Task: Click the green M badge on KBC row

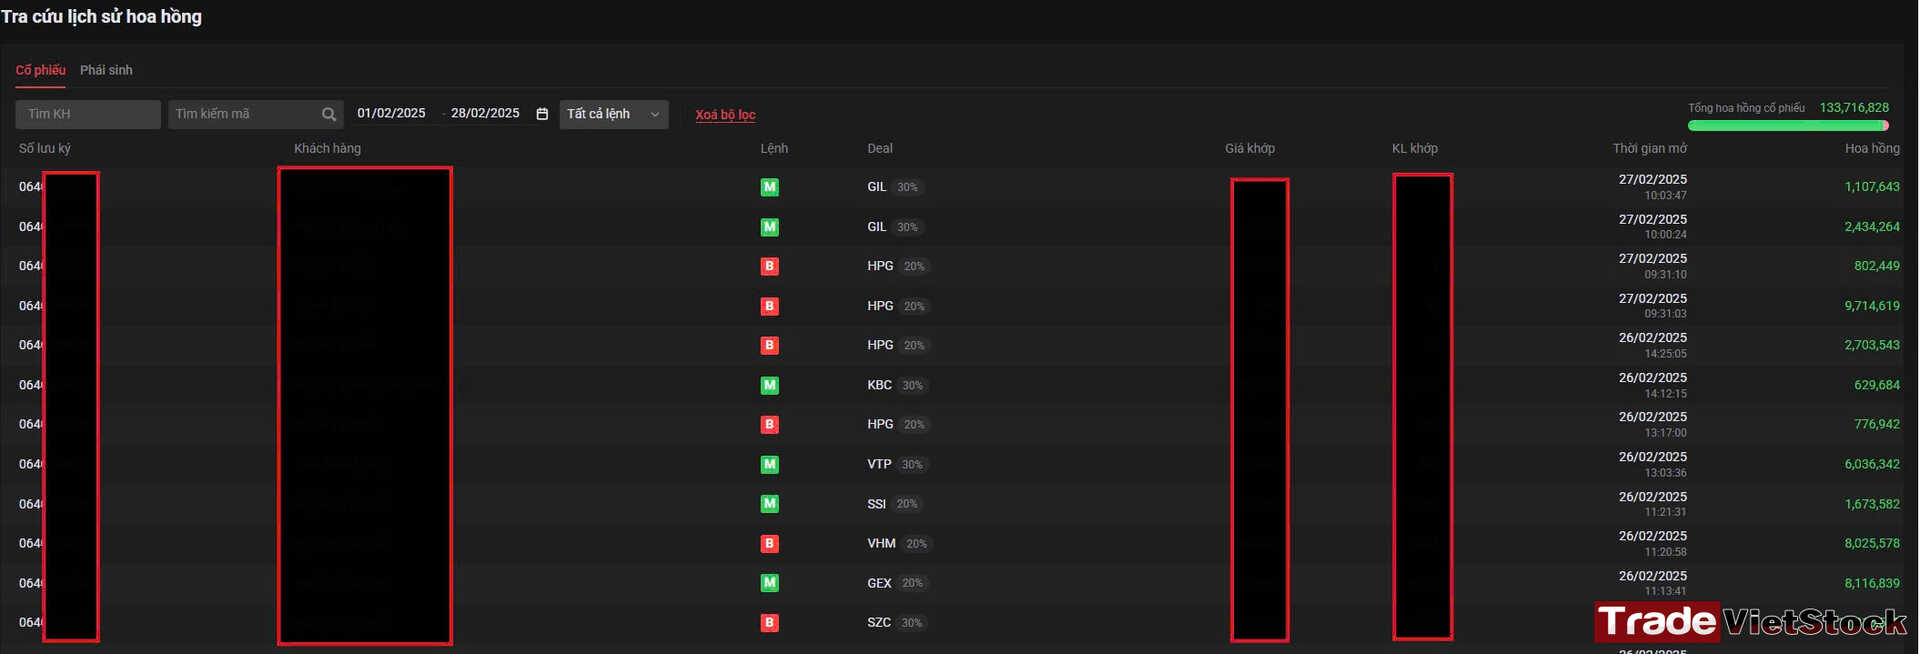Action: pyautogui.click(x=769, y=385)
